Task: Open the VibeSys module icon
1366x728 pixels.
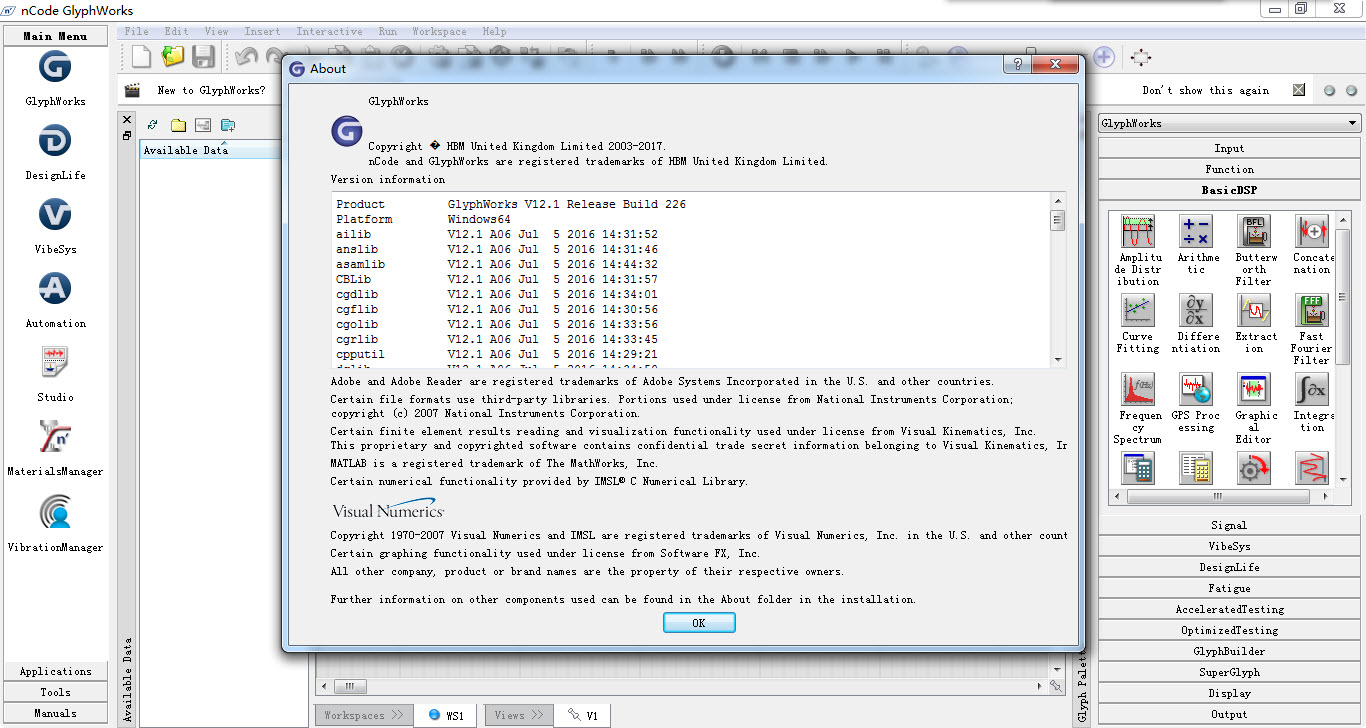Action: (x=56, y=216)
